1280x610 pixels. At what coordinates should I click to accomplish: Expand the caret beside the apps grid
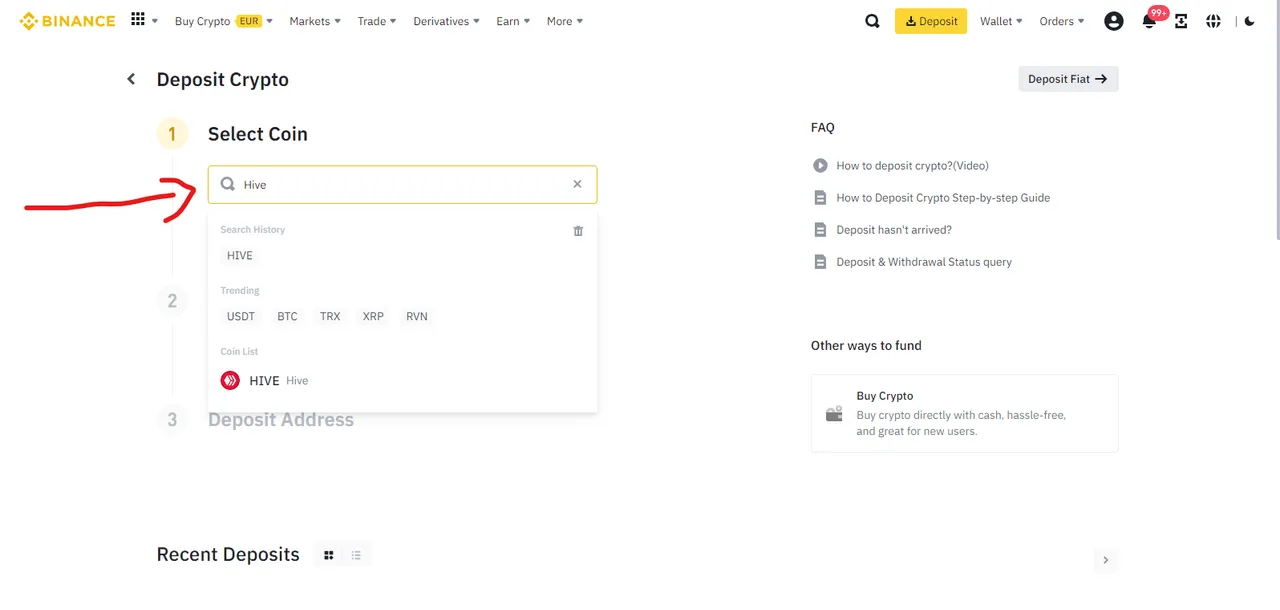click(154, 22)
